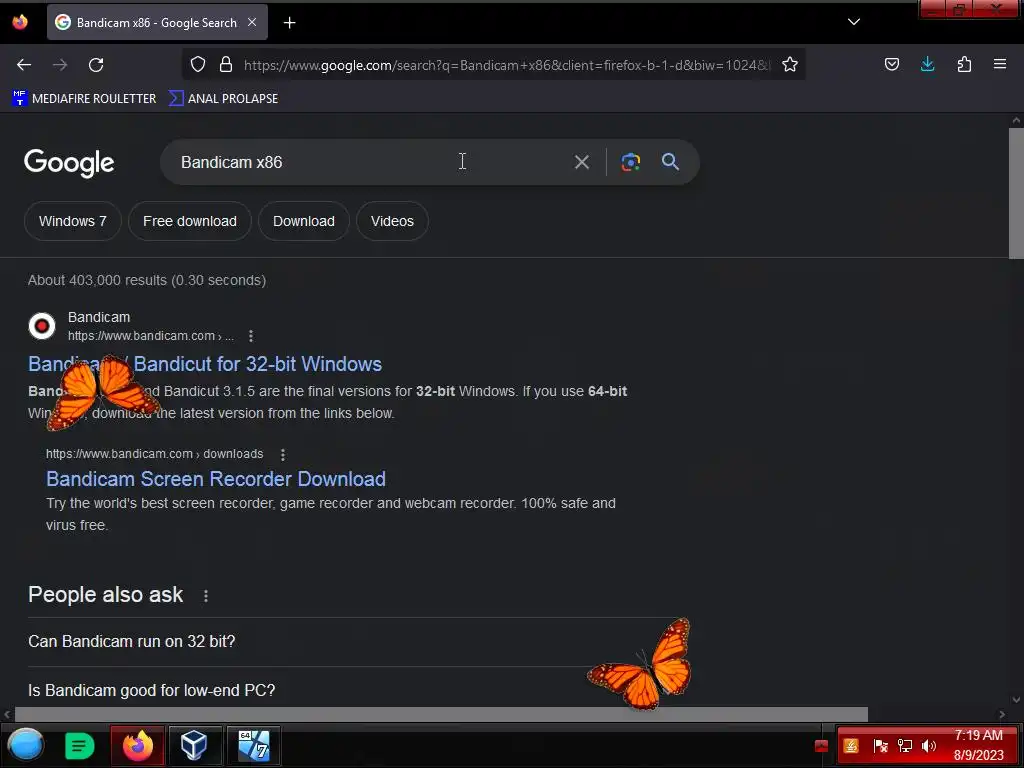Screen dimensions: 1024x768
Task: Click the magnifying glass search button
Action: click(670, 162)
